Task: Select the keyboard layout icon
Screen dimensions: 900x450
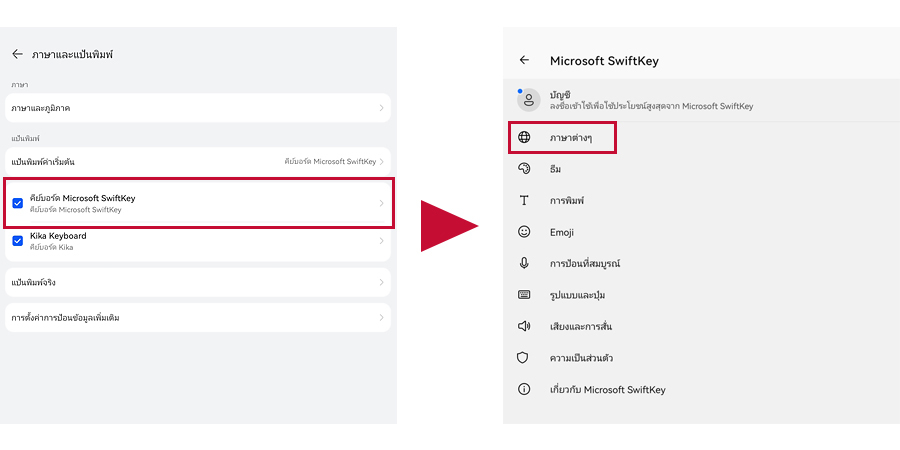Action: click(x=524, y=295)
